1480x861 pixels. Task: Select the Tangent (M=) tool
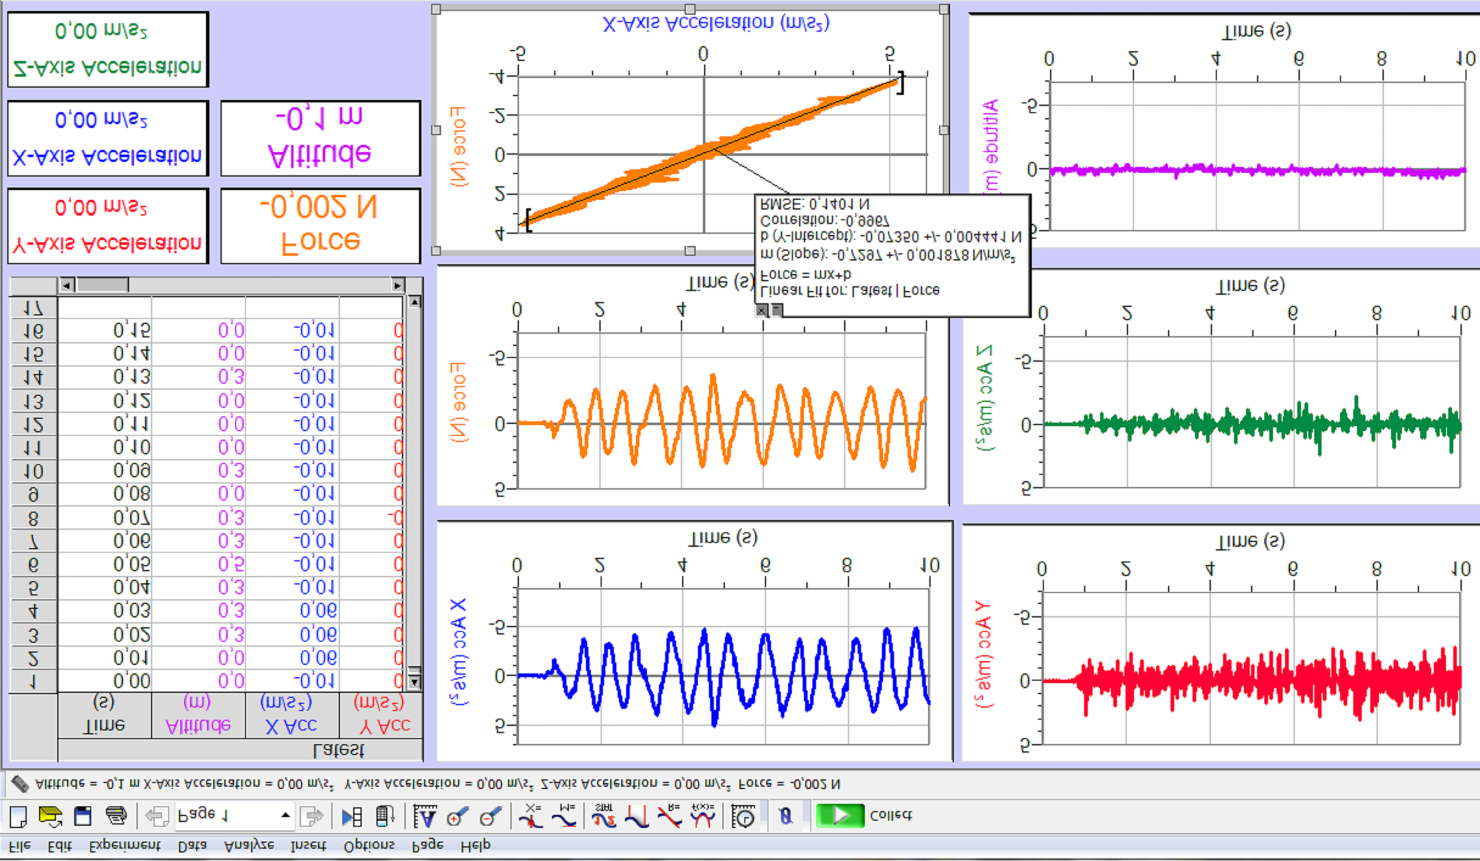564,816
